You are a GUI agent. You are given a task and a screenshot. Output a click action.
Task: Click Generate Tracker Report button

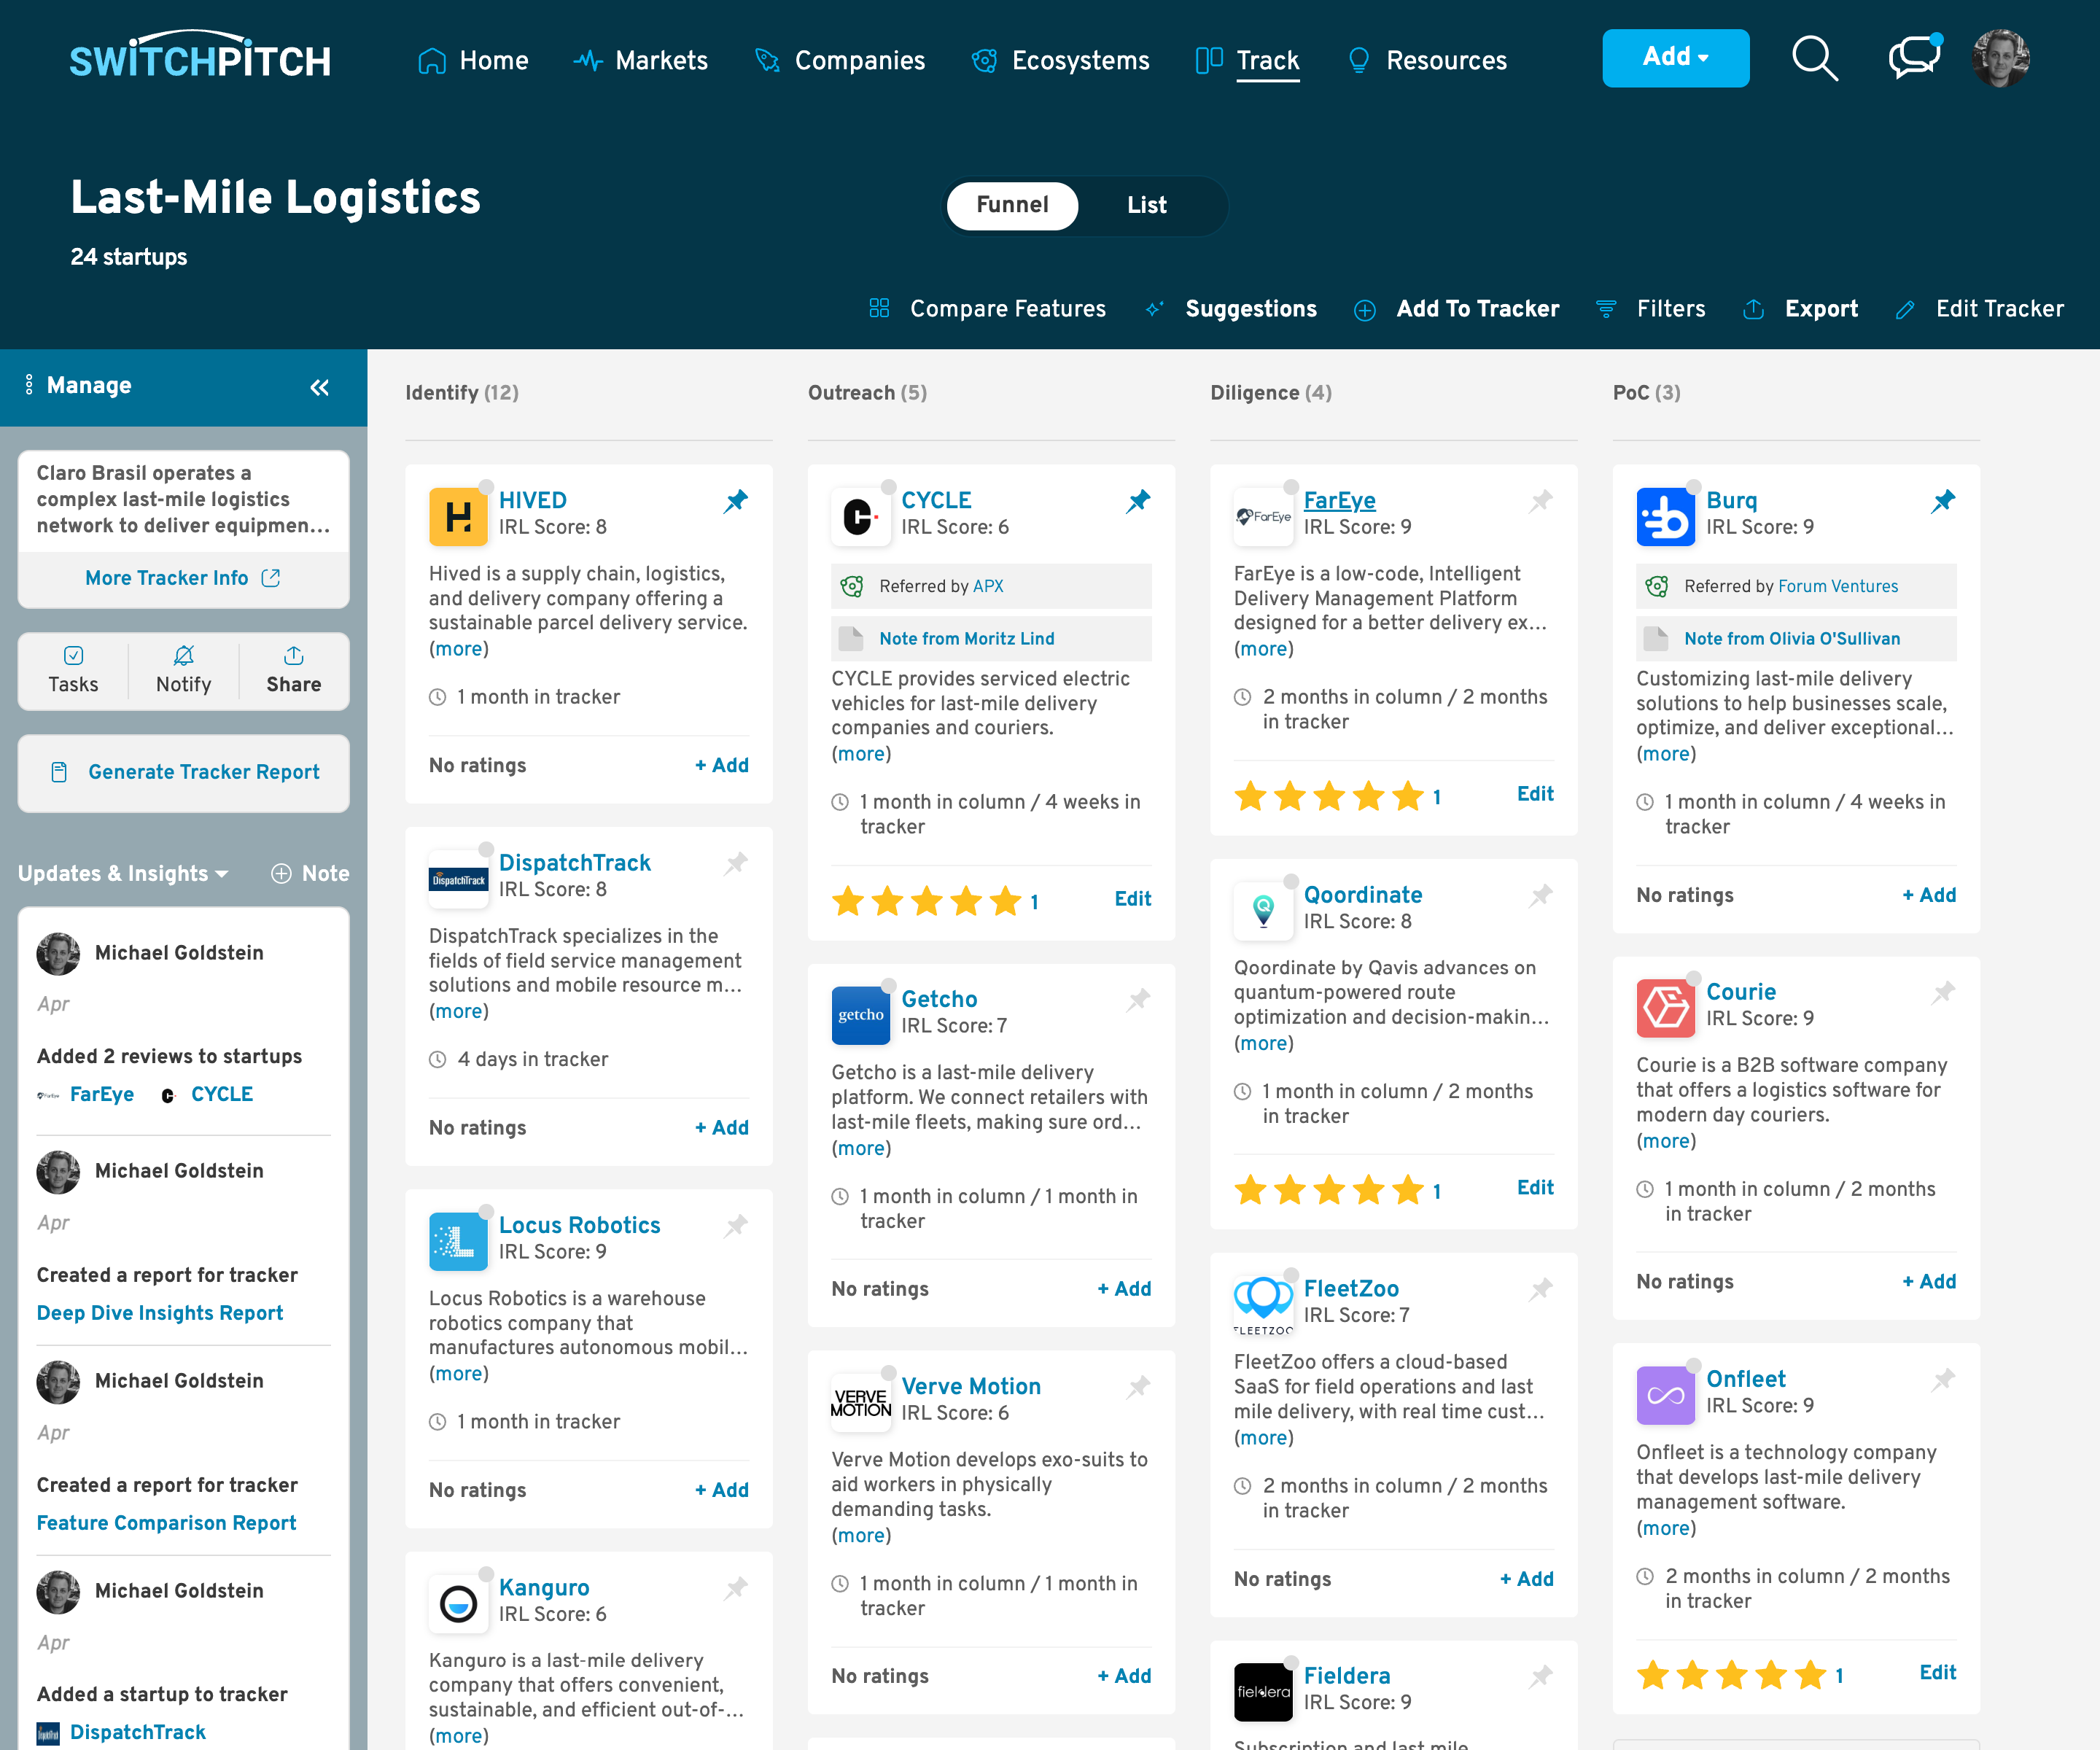[x=184, y=772]
